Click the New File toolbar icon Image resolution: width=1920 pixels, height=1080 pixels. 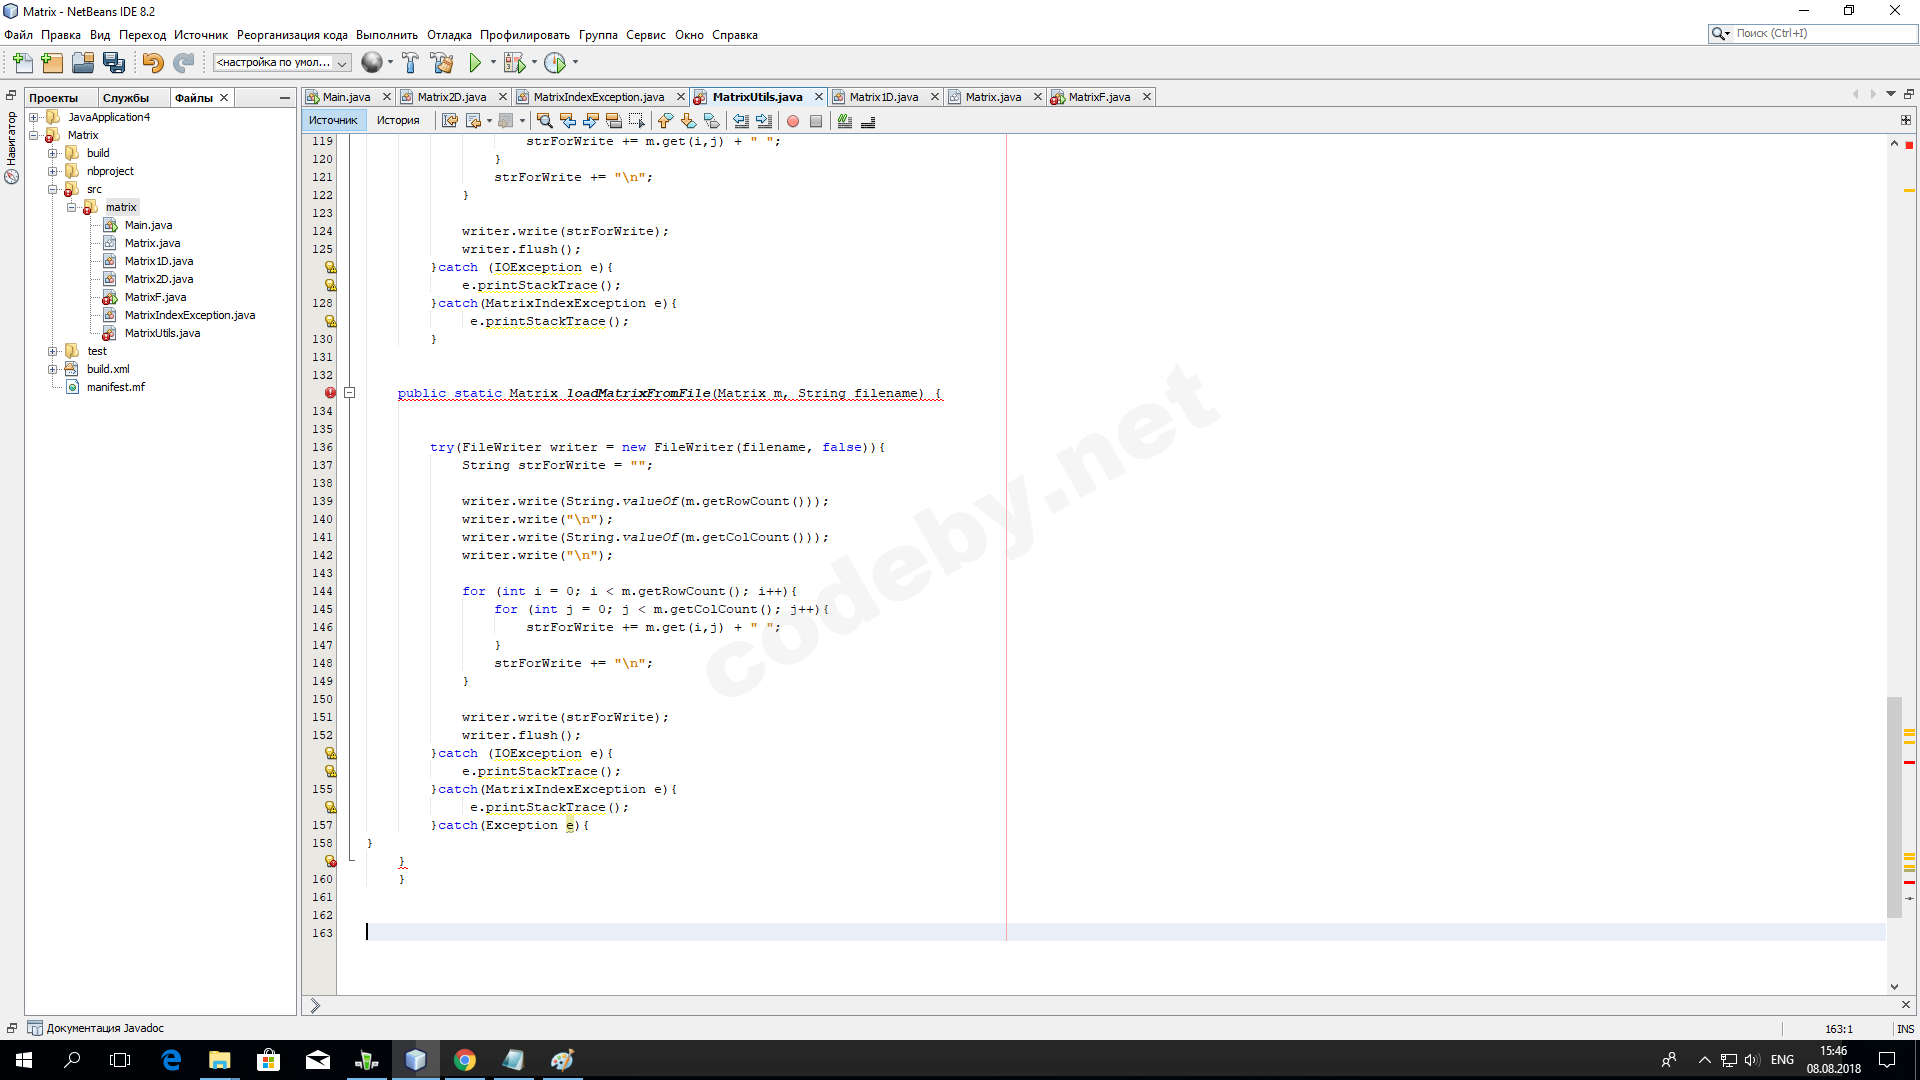[22, 63]
